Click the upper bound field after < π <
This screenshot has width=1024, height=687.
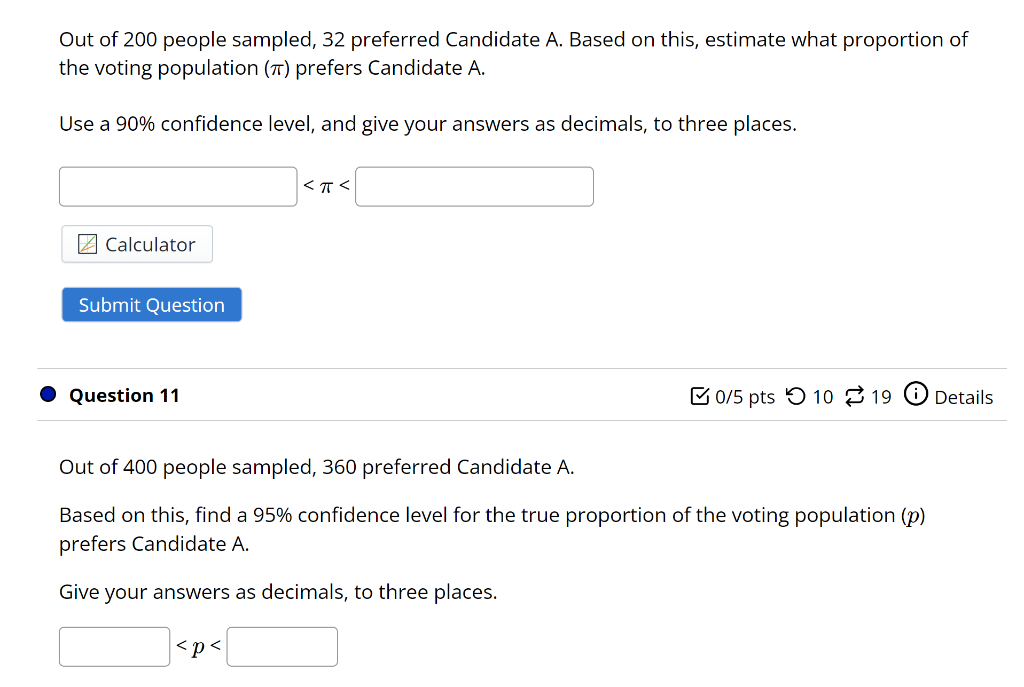pyautogui.click(x=474, y=186)
